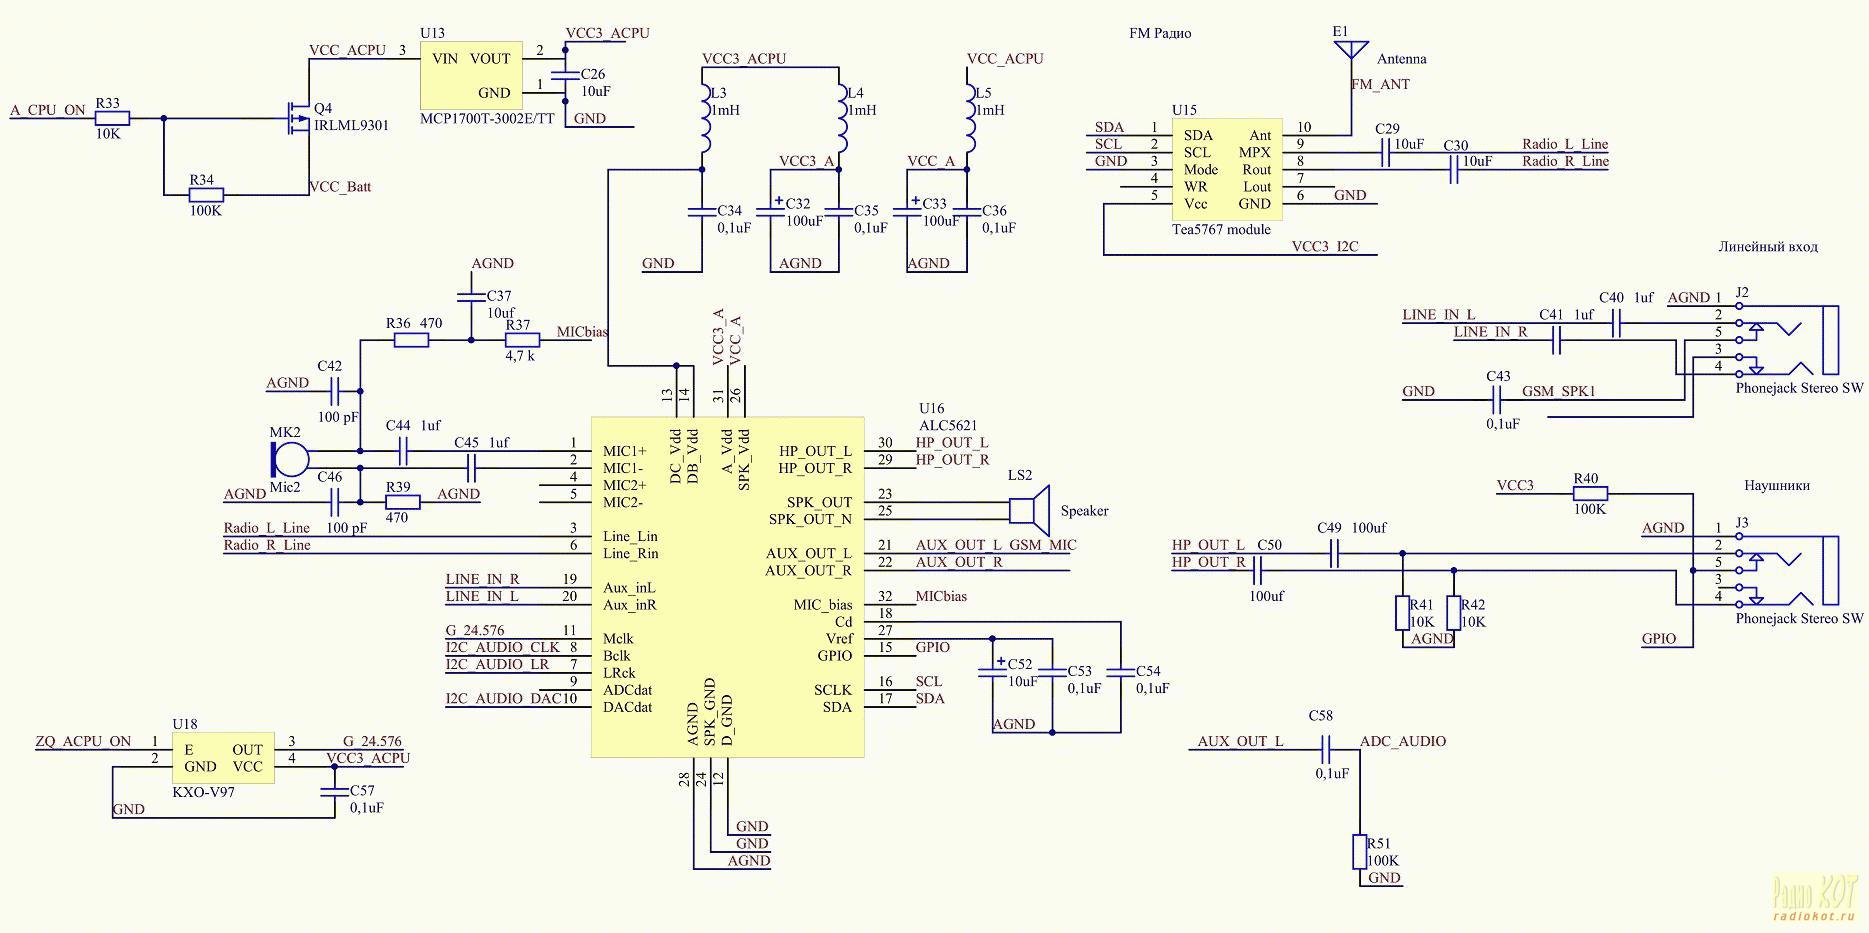
Task: Click the L5 inductor coil symbol
Action: point(969,115)
